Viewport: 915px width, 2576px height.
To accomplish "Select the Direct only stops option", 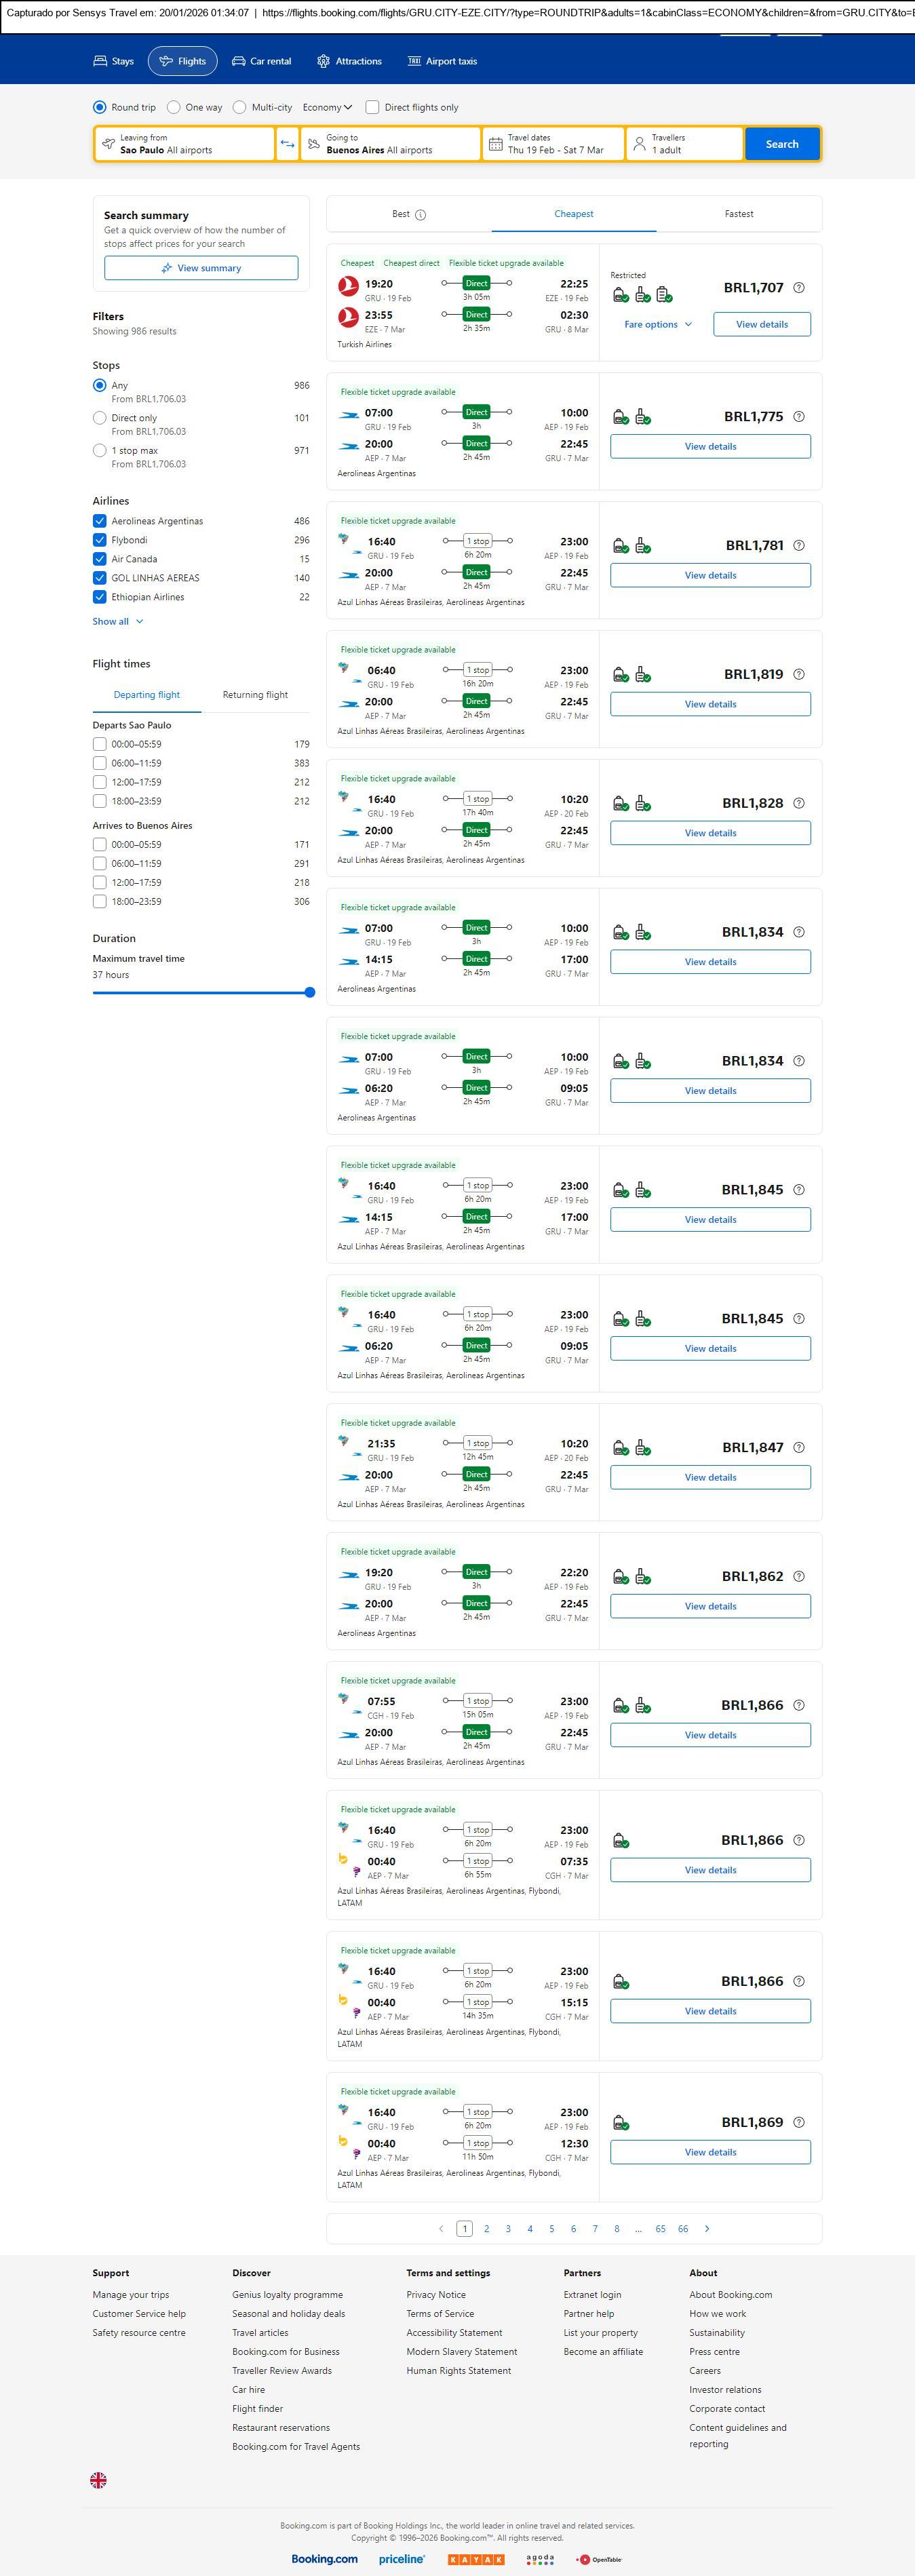I will (100, 418).
